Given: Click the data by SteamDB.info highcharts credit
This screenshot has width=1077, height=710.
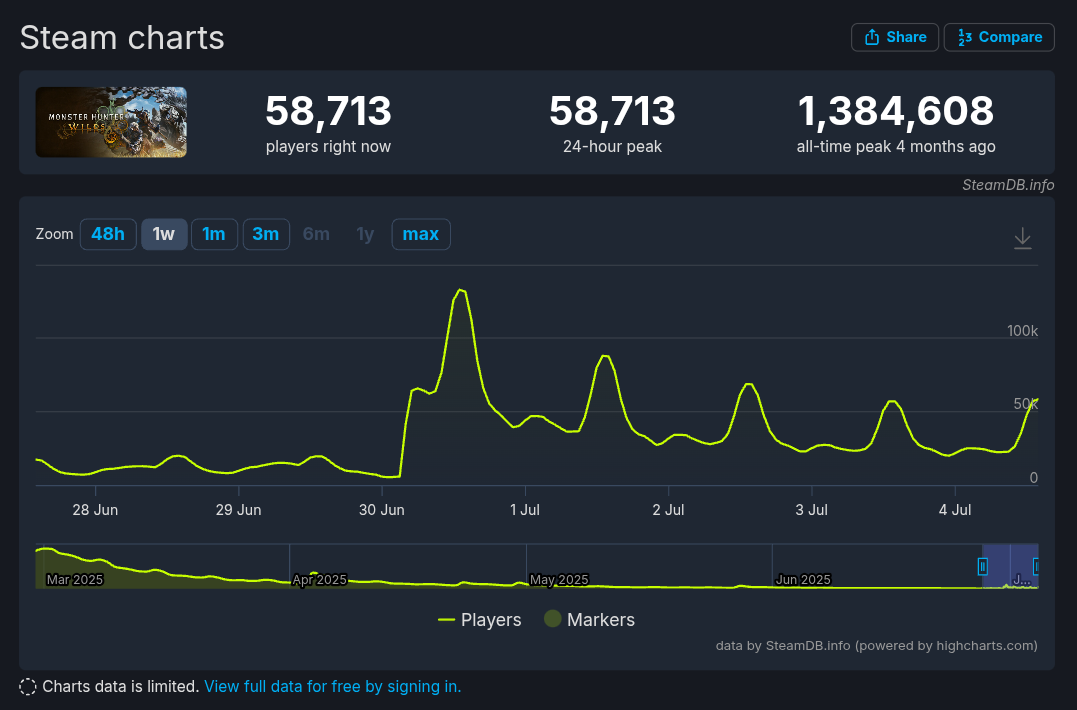Looking at the screenshot, I should 876,645.
